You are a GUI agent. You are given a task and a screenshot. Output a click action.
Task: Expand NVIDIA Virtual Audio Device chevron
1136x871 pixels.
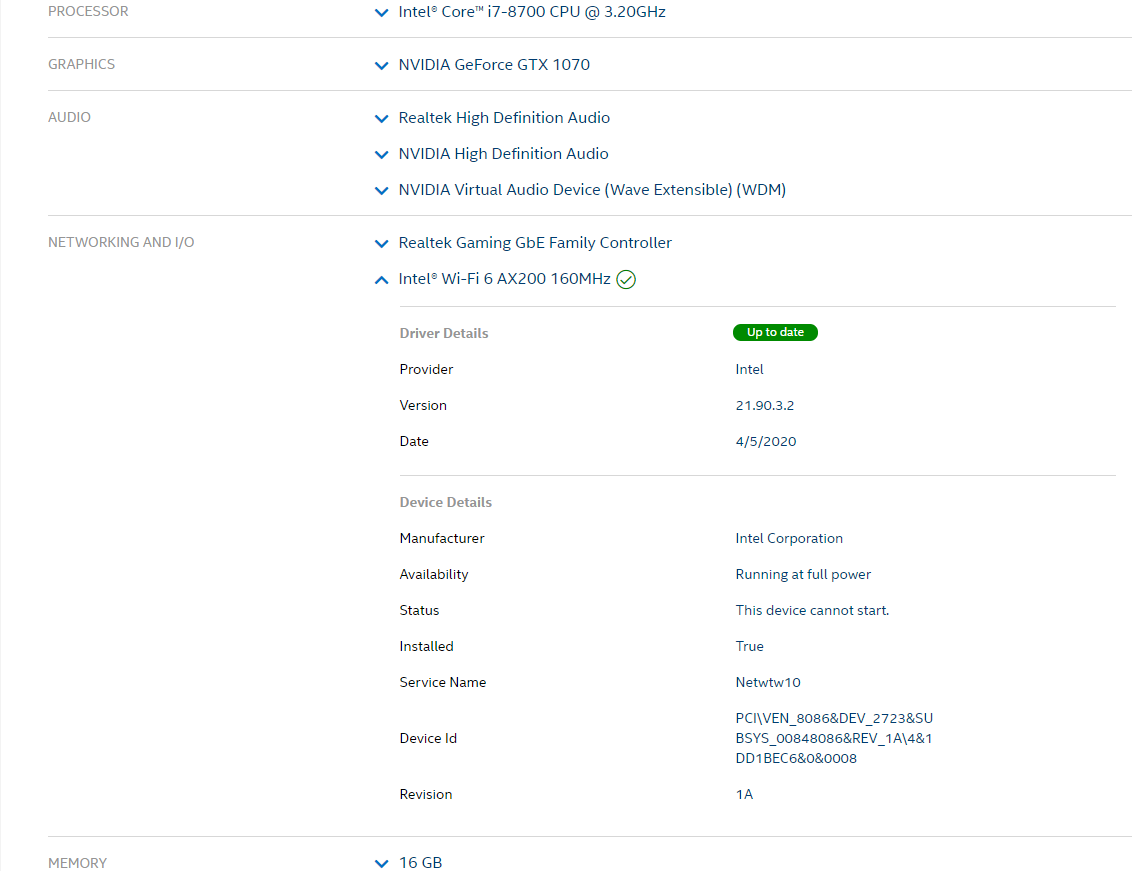coord(381,191)
